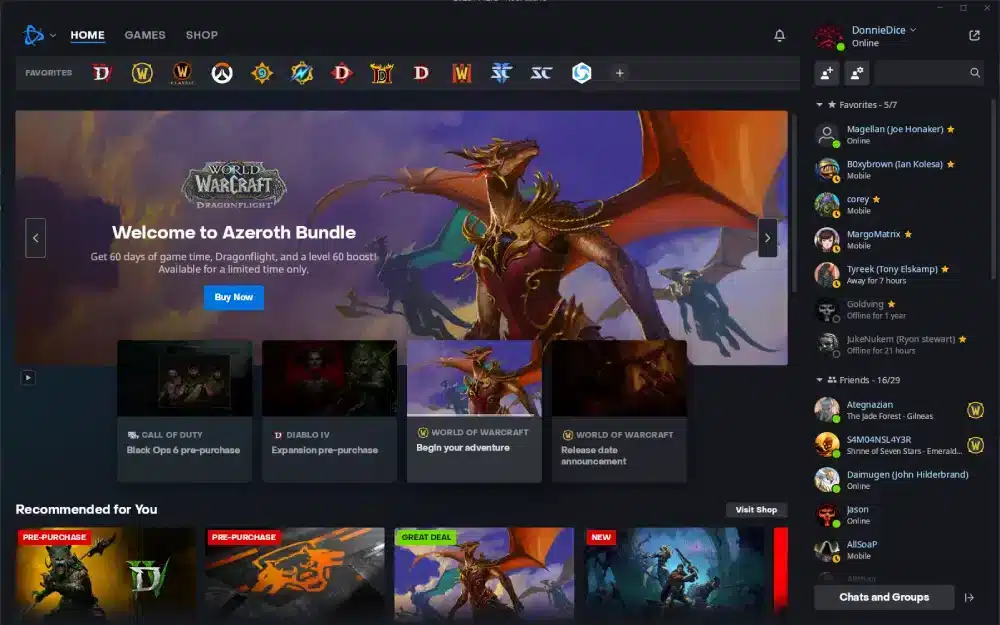The image size is (1000, 625).
Task: Click the friends search input field
Action: pos(922,73)
